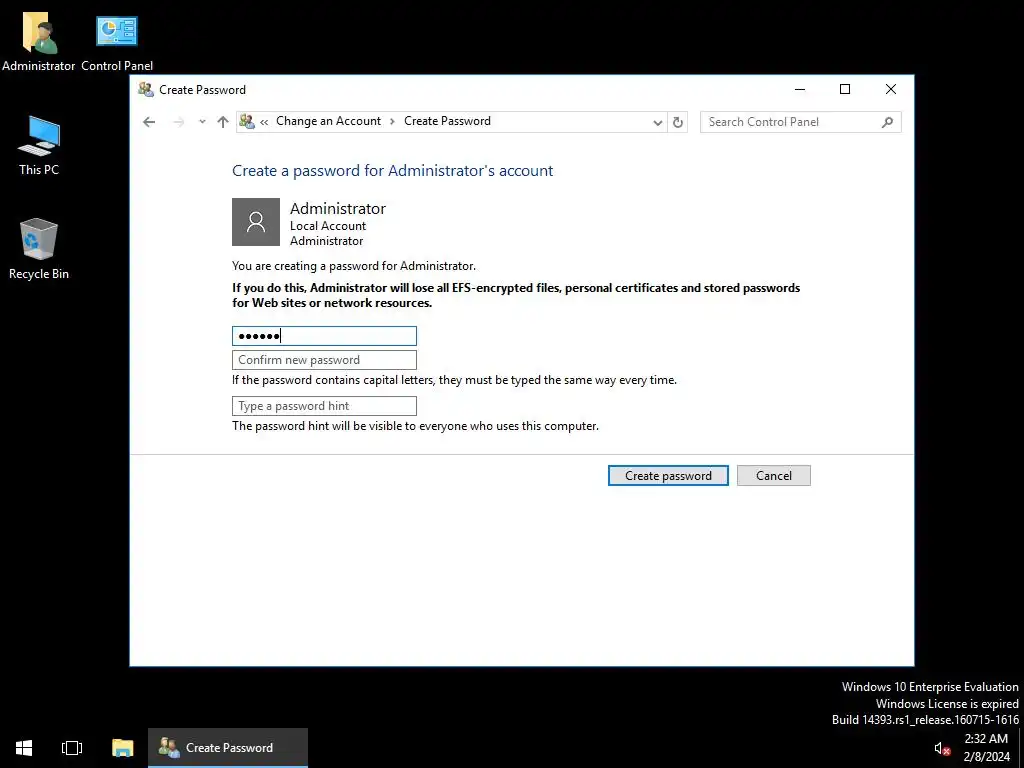The image size is (1024, 768).
Task: Go back with the left arrow
Action: click(x=149, y=121)
